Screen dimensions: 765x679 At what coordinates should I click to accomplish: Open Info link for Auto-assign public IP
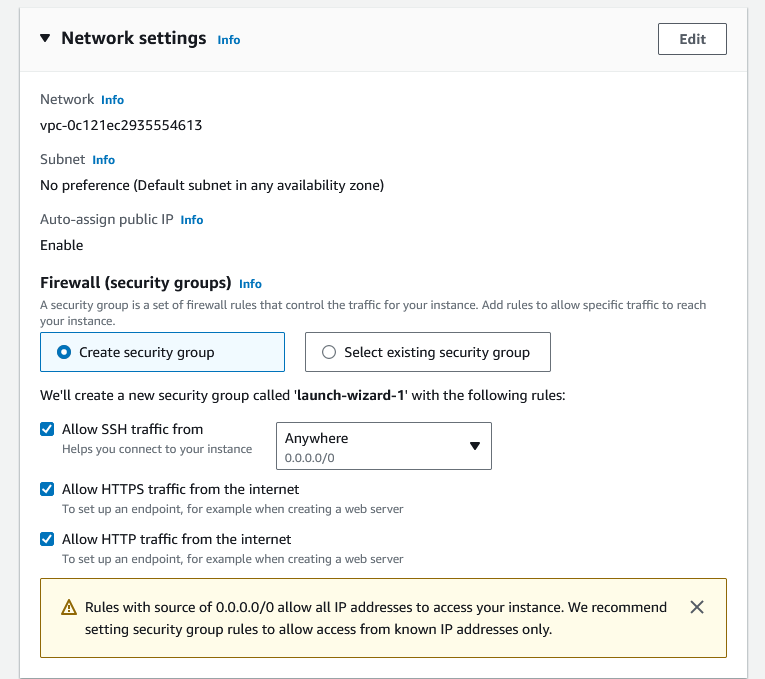pos(192,220)
